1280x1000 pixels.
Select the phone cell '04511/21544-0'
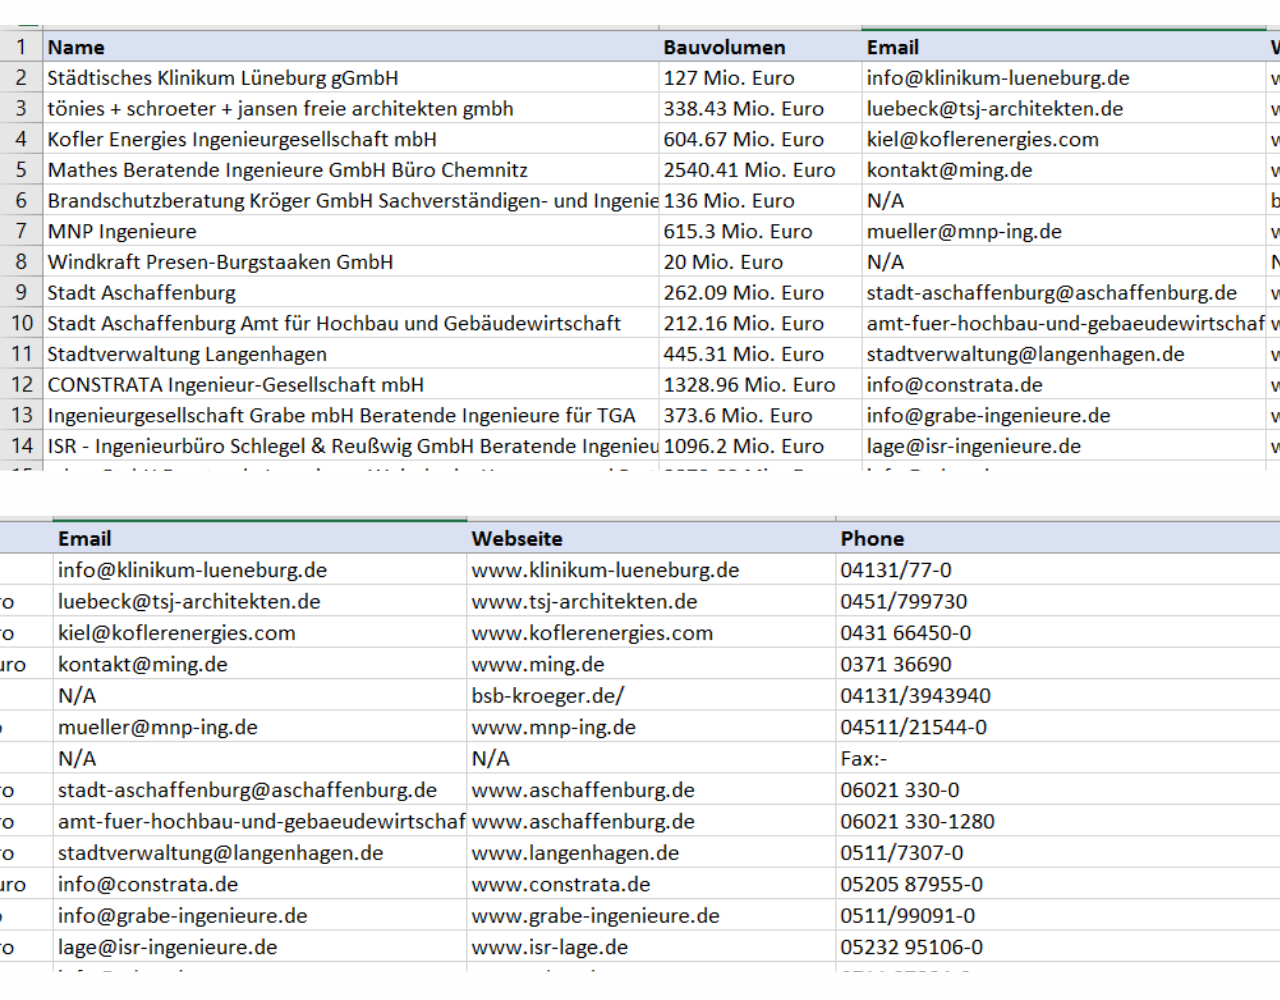(x=1058, y=727)
